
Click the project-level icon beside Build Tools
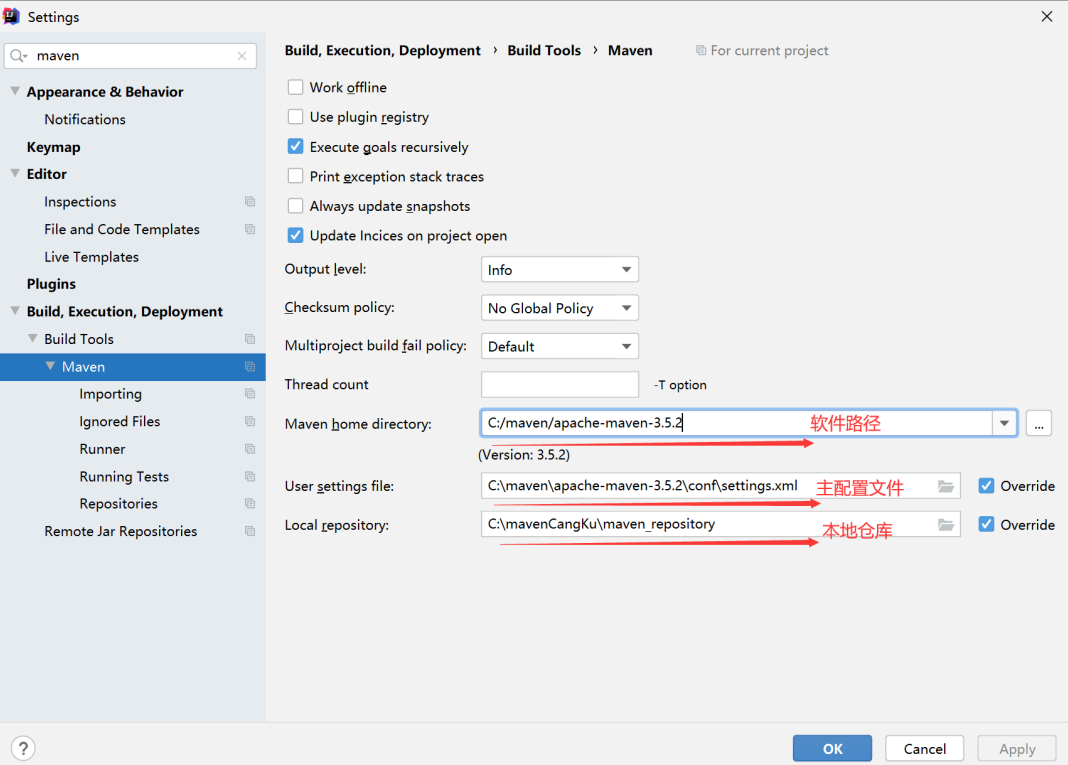tap(250, 339)
